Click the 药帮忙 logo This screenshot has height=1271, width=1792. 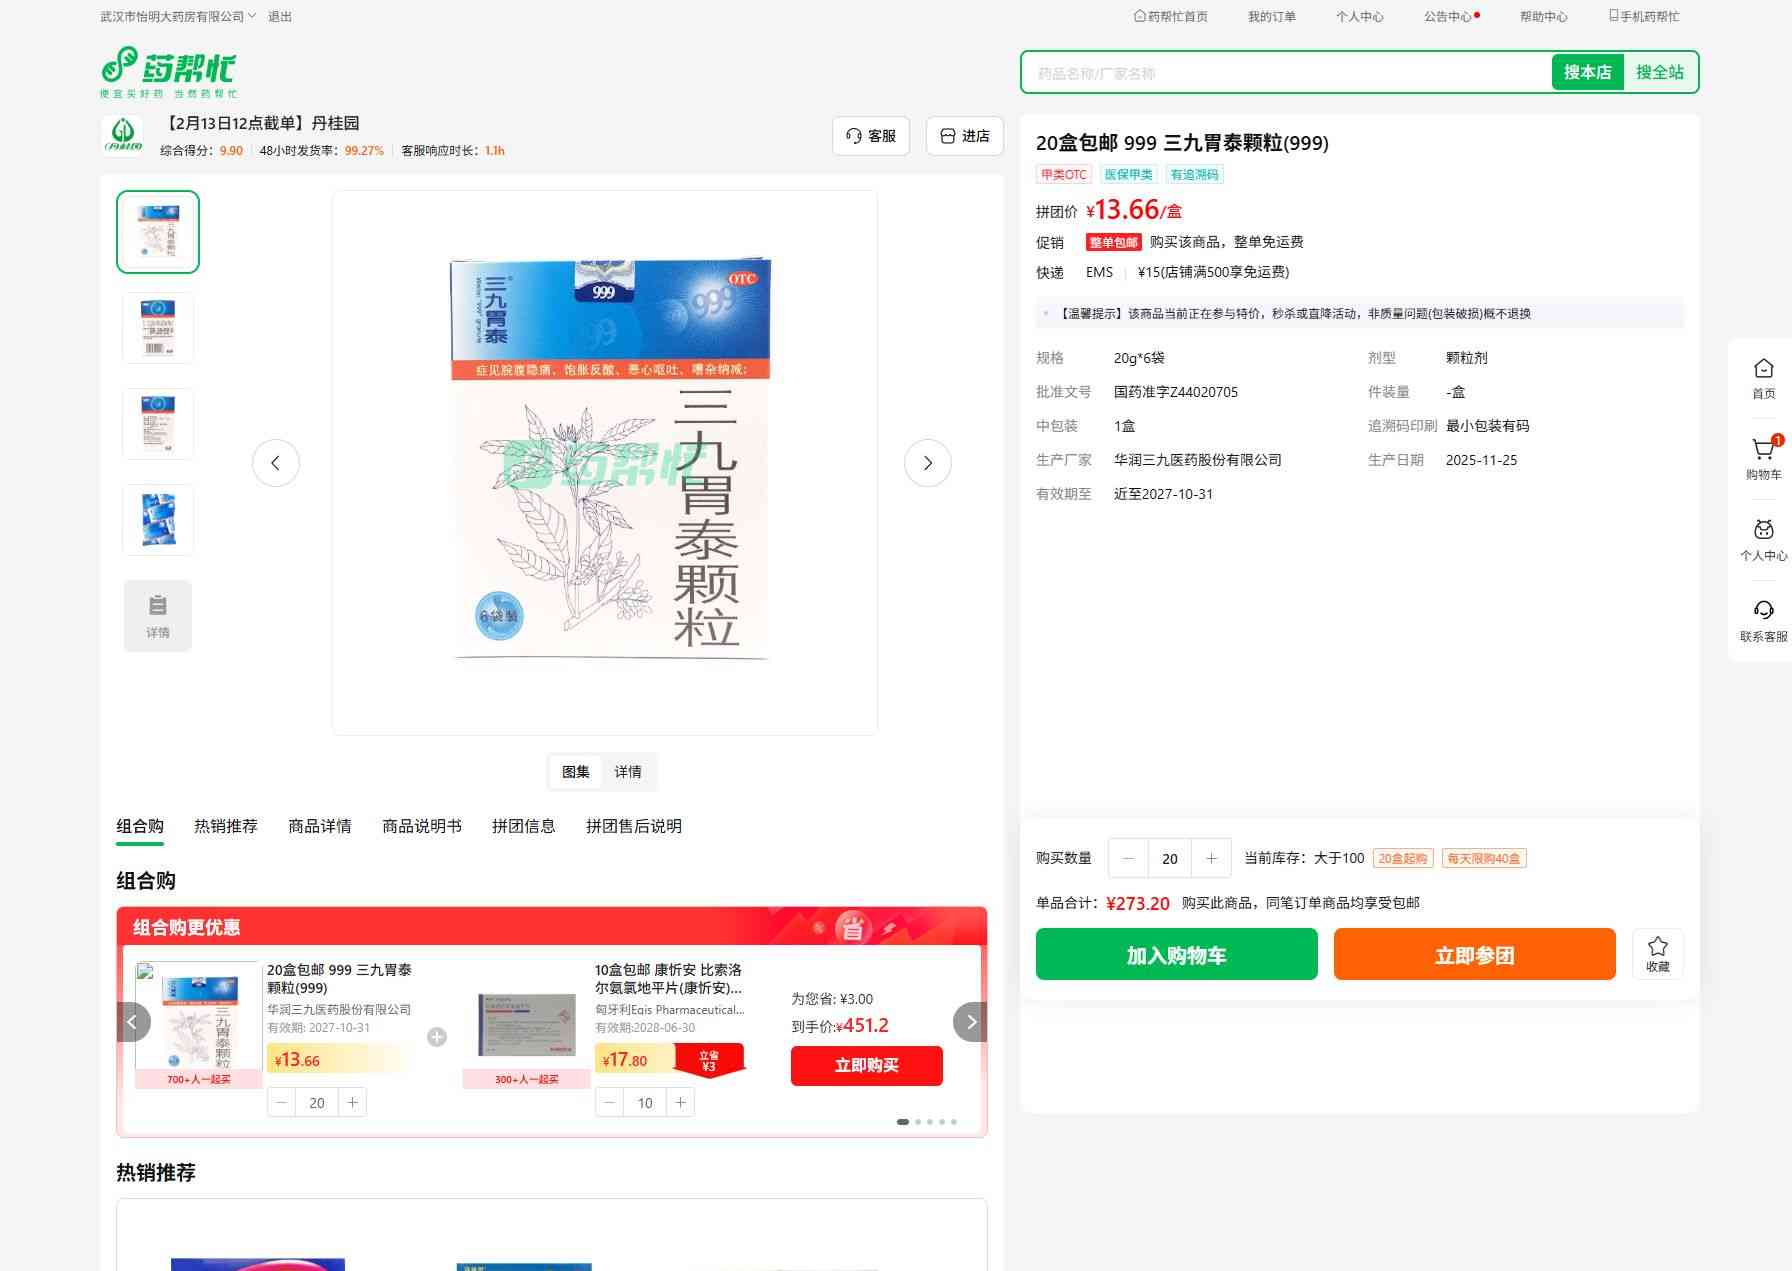click(169, 72)
